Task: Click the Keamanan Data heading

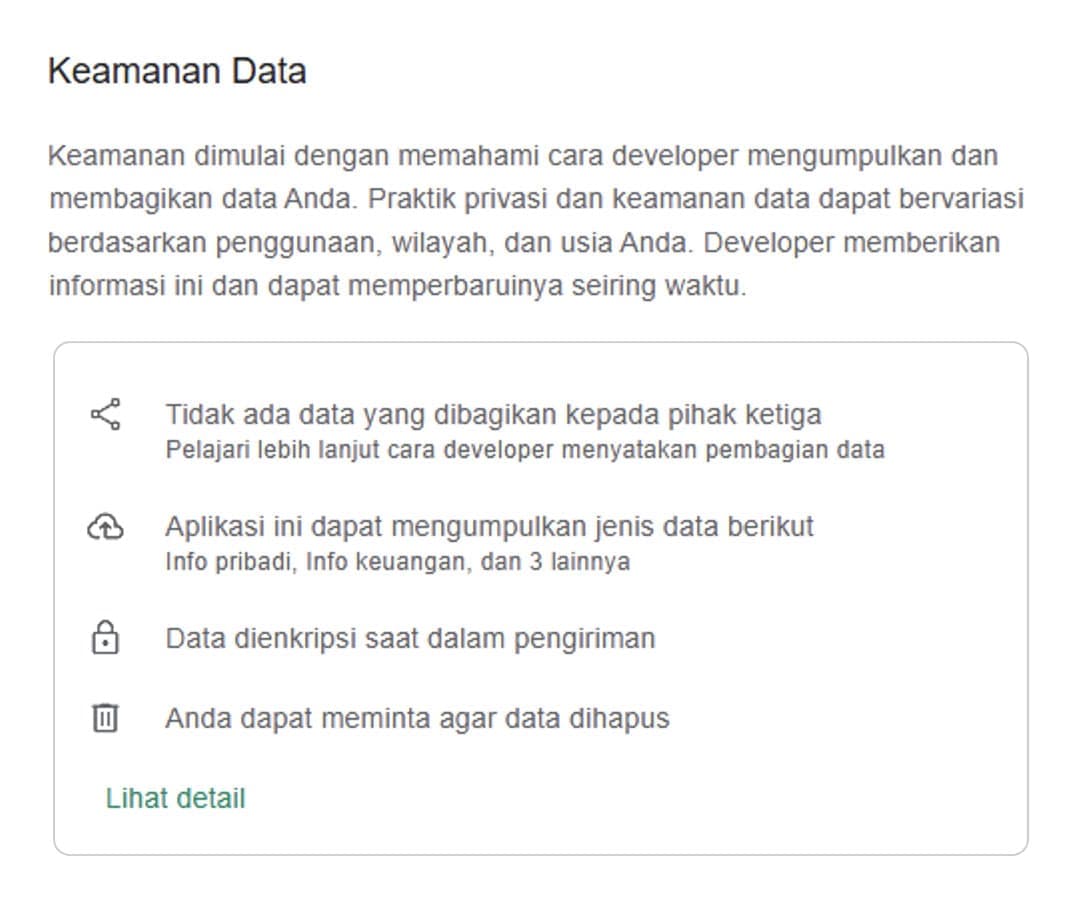Action: (177, 71)
